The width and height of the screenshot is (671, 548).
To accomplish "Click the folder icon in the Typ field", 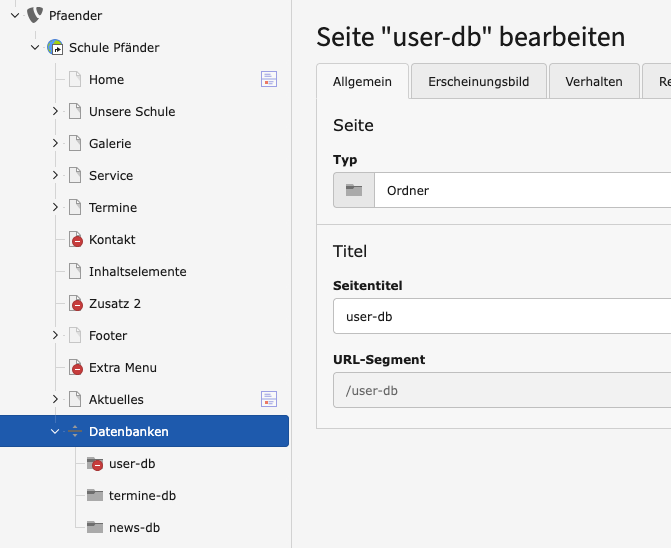I will coord(354,190).
